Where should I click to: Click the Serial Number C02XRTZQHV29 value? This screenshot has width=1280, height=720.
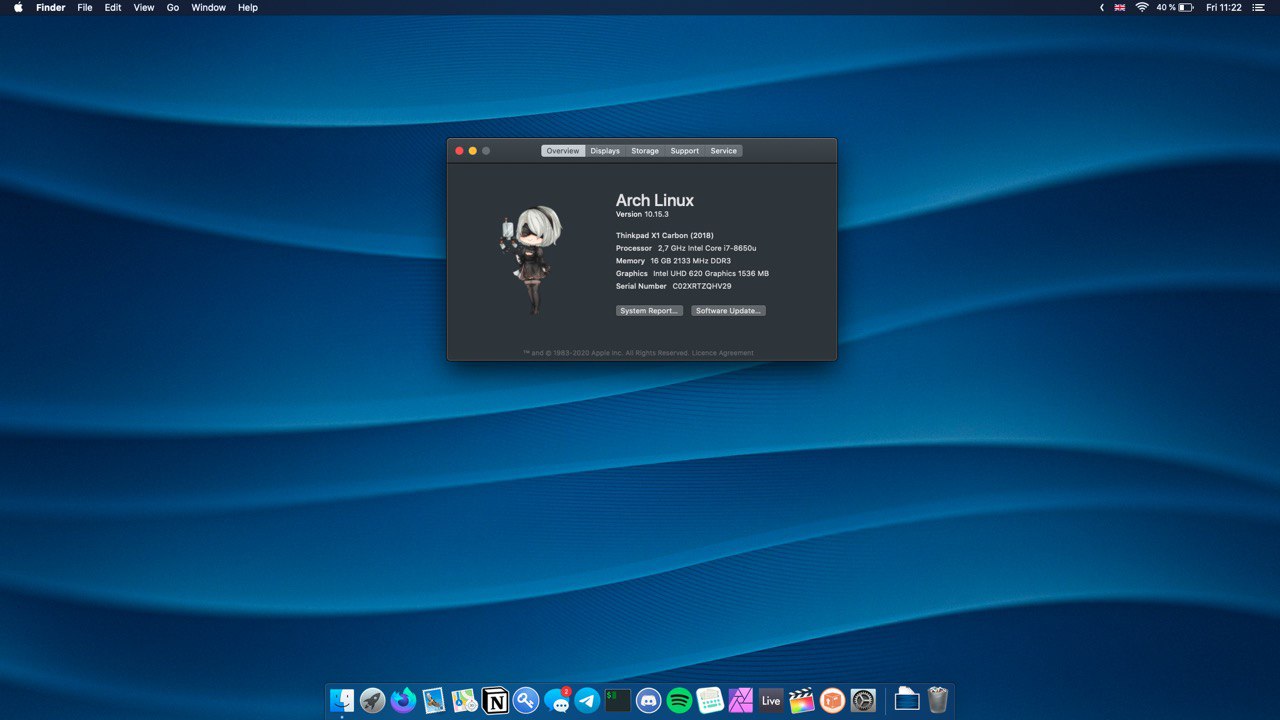[702, 286]
